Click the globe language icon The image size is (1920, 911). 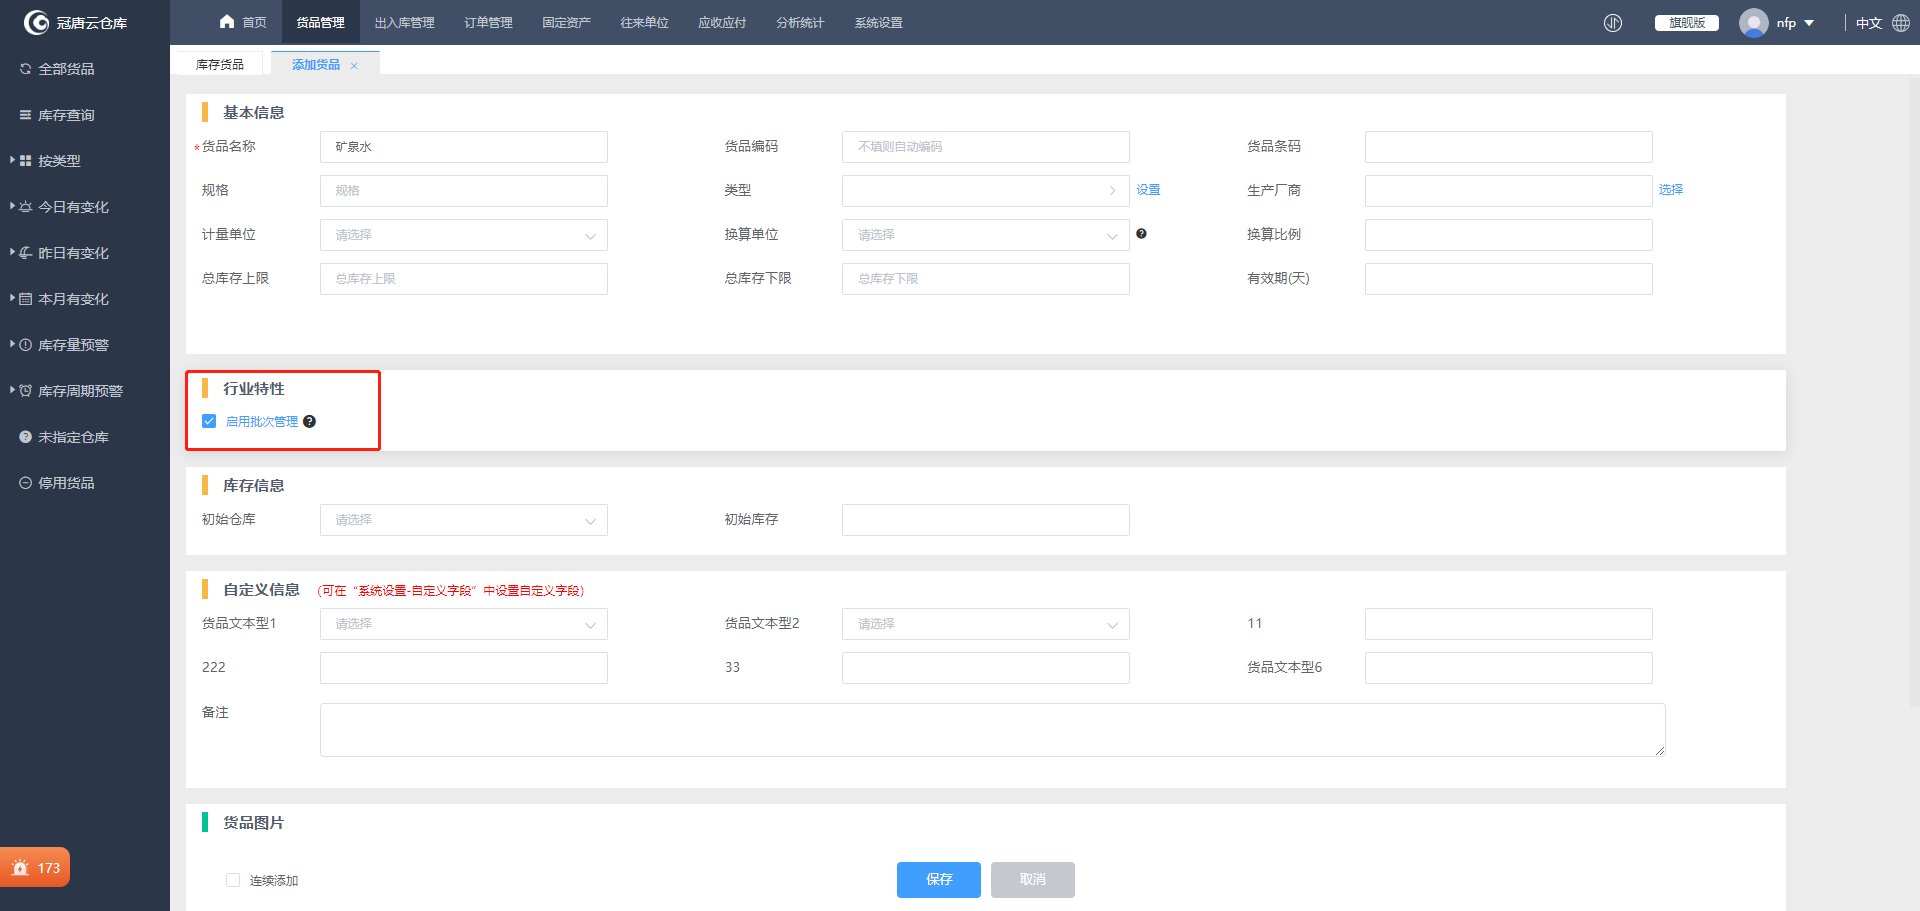pos(1901,23)
